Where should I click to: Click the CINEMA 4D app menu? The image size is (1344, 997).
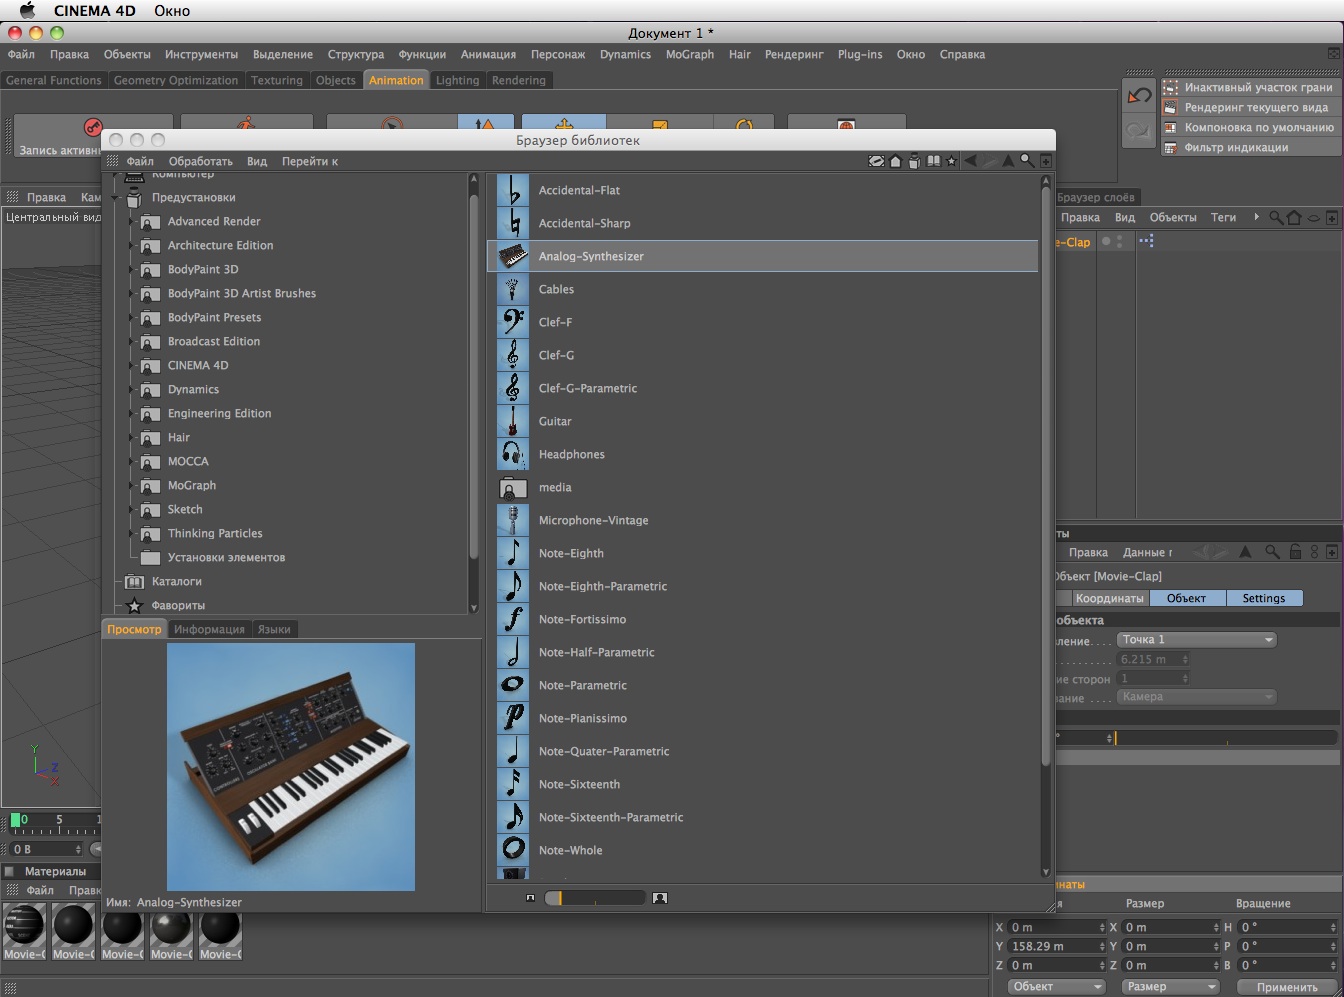(x=93, y=11)
